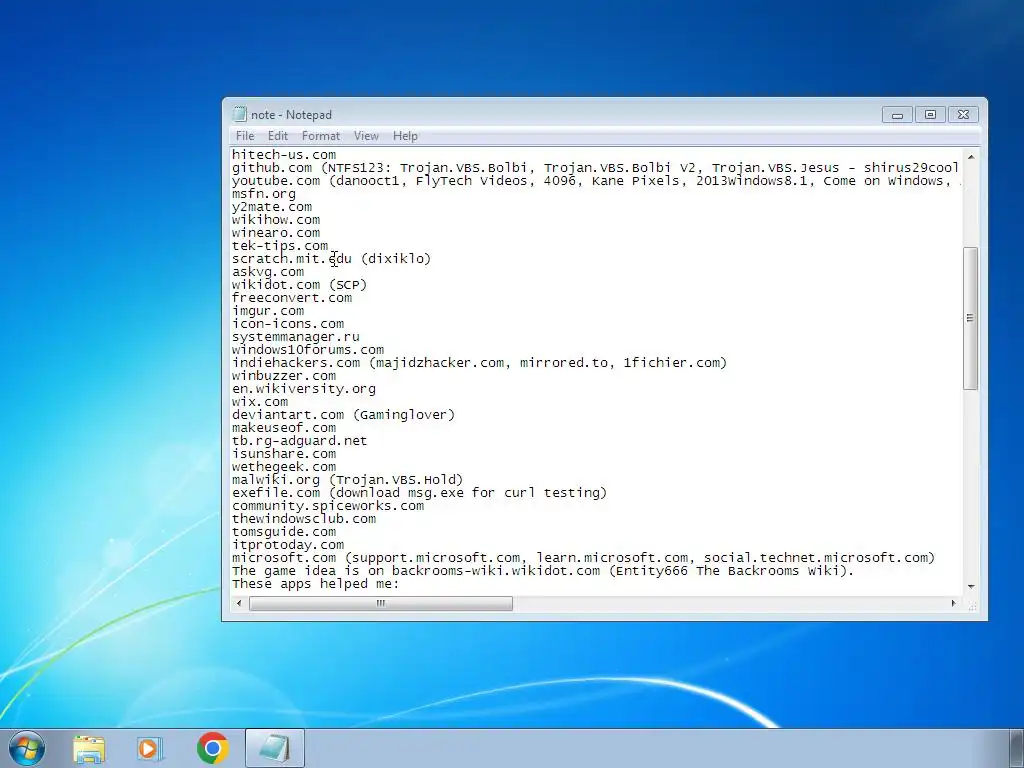
Task: Minimize the Notepad window
Action: pyautogui.click(x=897, y=115)
